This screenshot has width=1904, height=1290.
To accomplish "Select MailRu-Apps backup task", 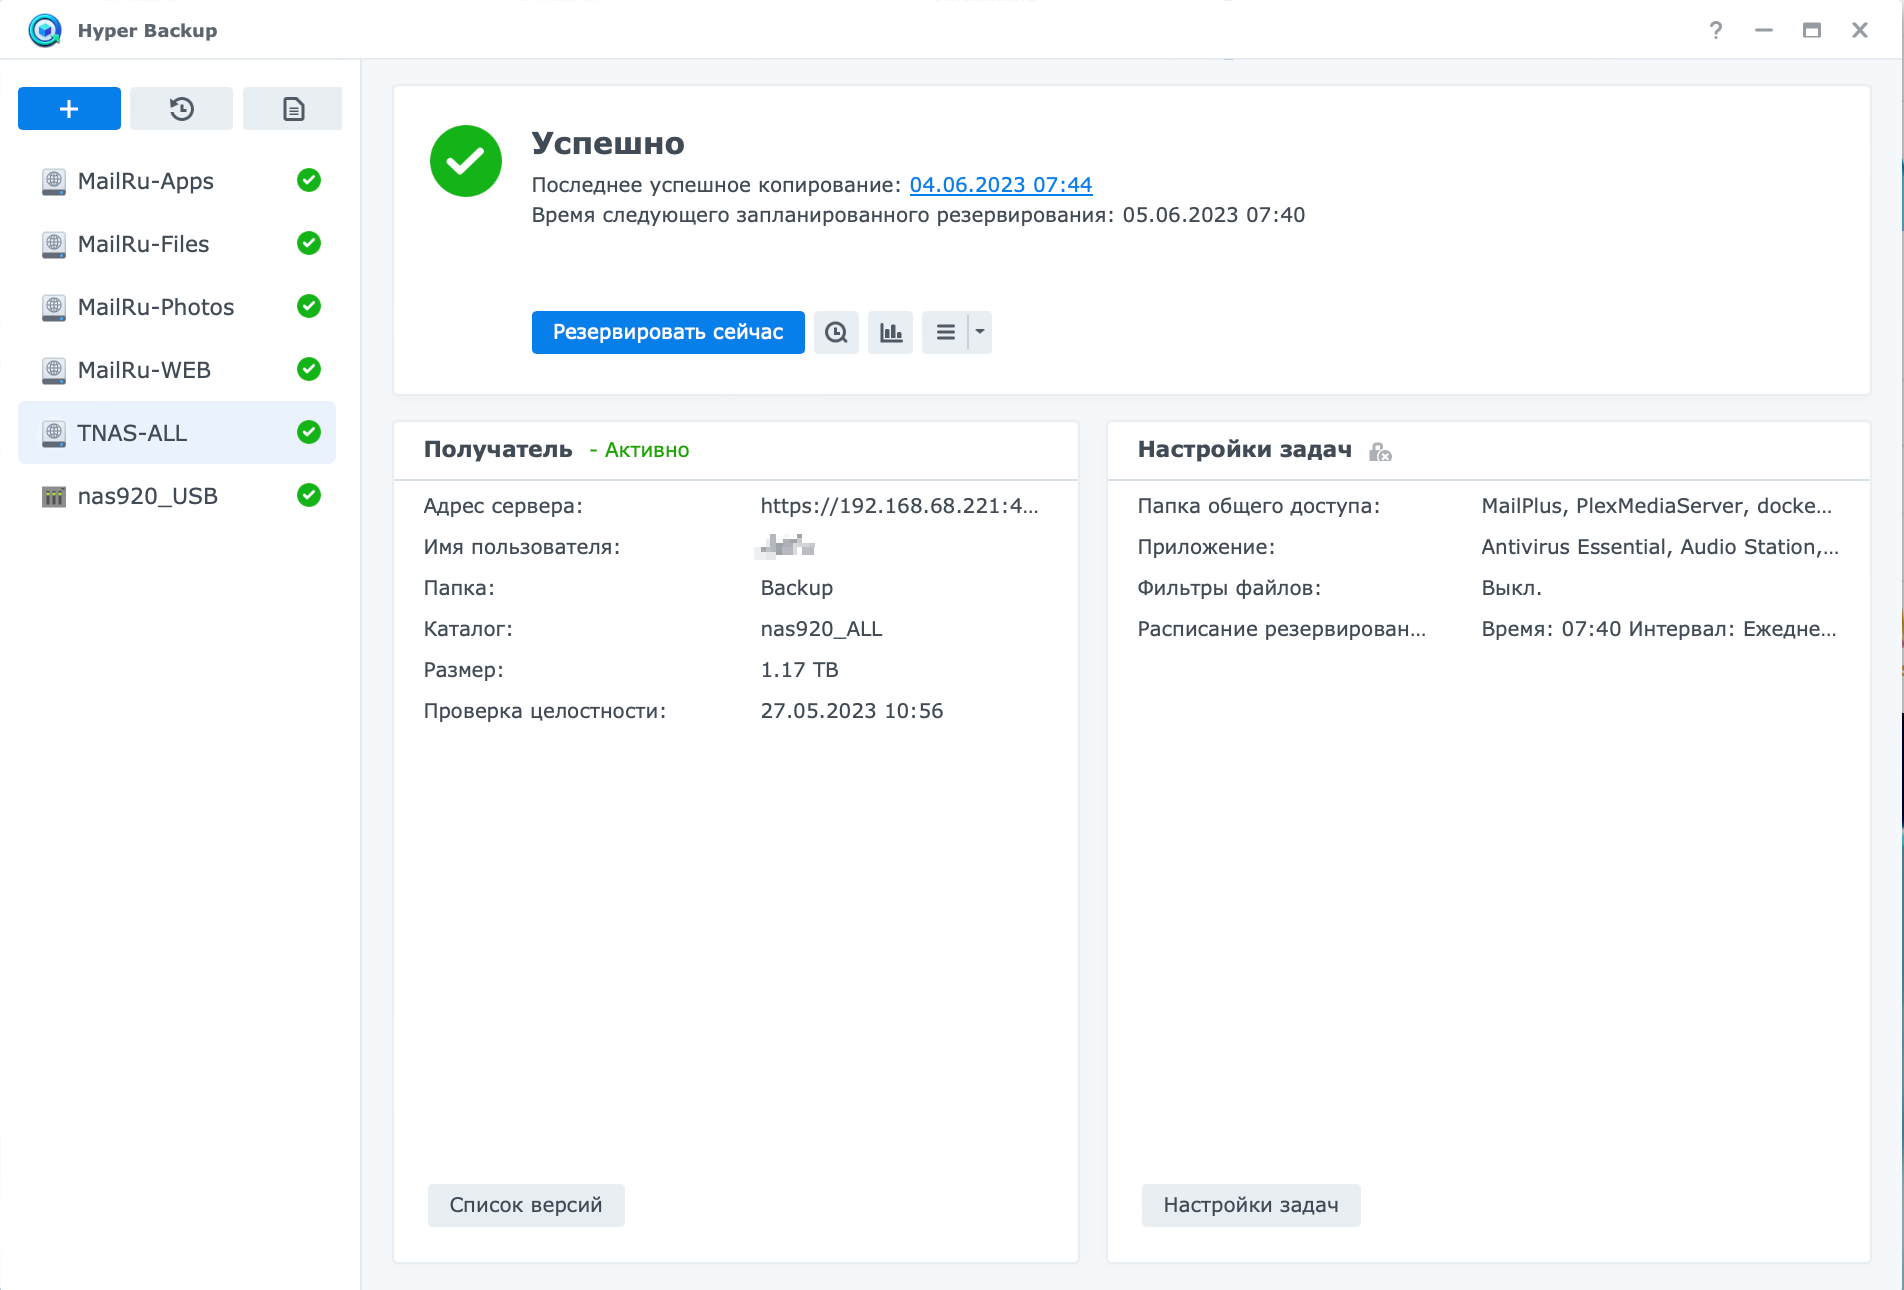I will [177, 181].
